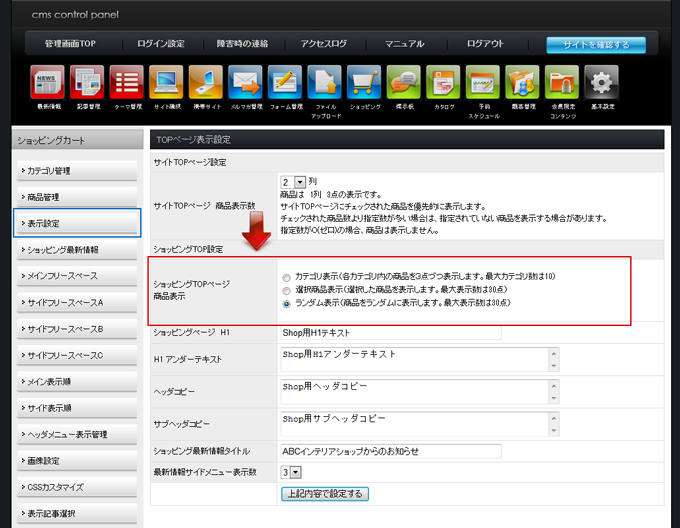Click the メルマガ管理 envelope icon
This screenshot has width=680, height=528.
[x=245, y=82]
